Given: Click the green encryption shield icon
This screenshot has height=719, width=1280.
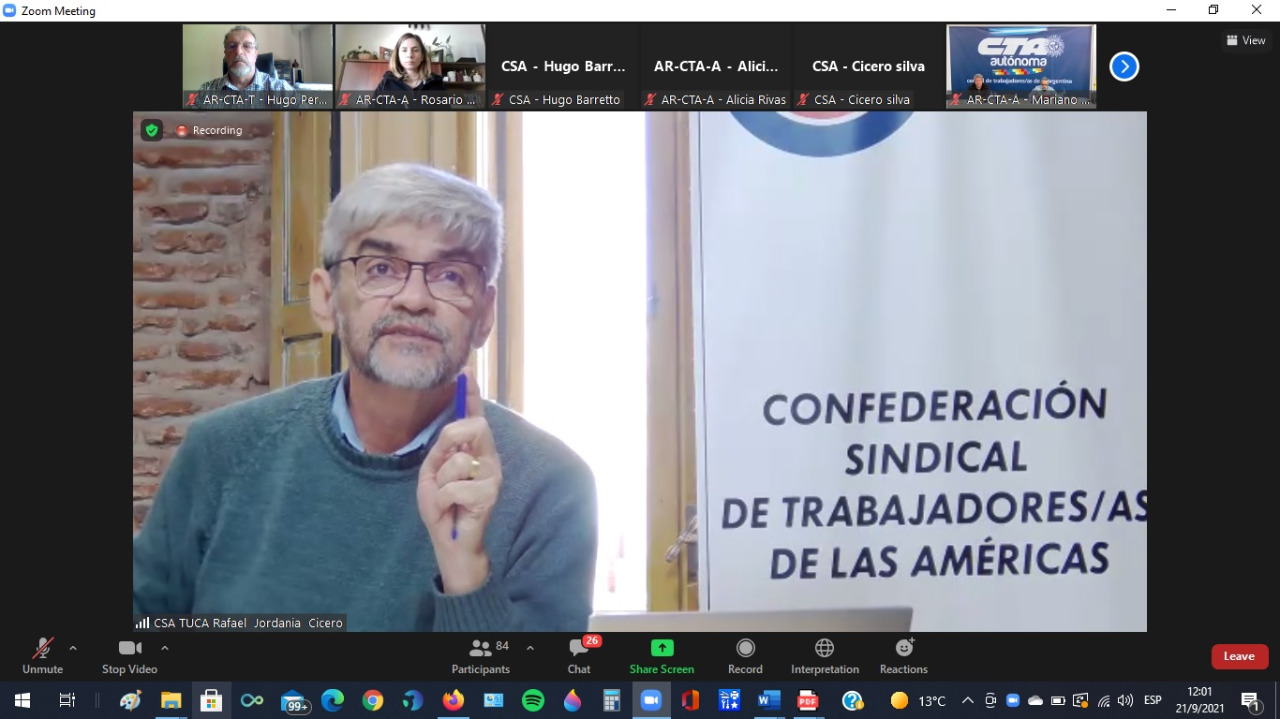Looking at the screenshot, I should [x=151, y=130].
